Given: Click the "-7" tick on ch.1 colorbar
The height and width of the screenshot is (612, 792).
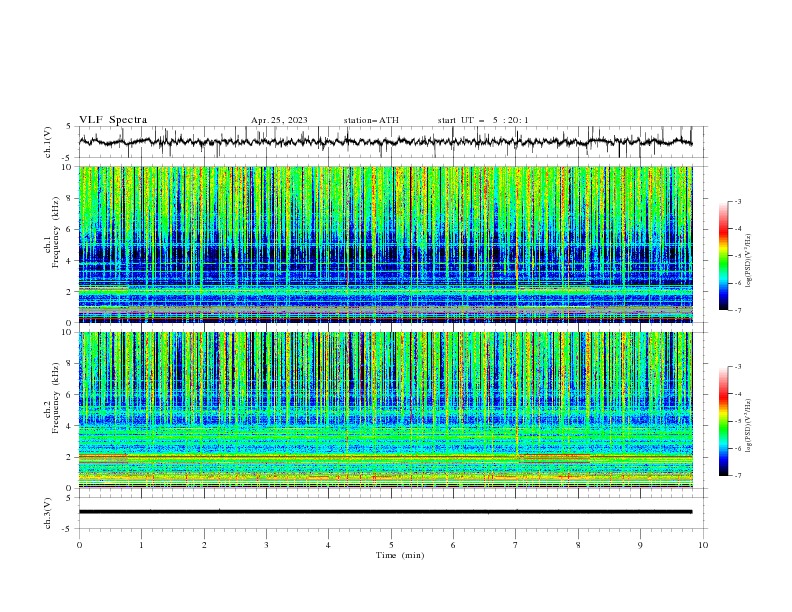Looking at the screenshot, I should (x=737, y=310).
